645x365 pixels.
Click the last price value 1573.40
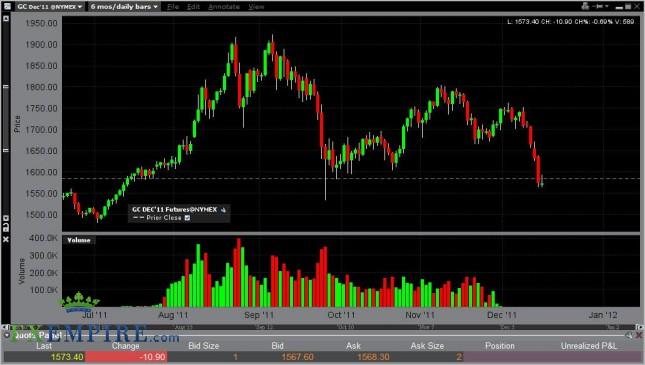point(67,357)
